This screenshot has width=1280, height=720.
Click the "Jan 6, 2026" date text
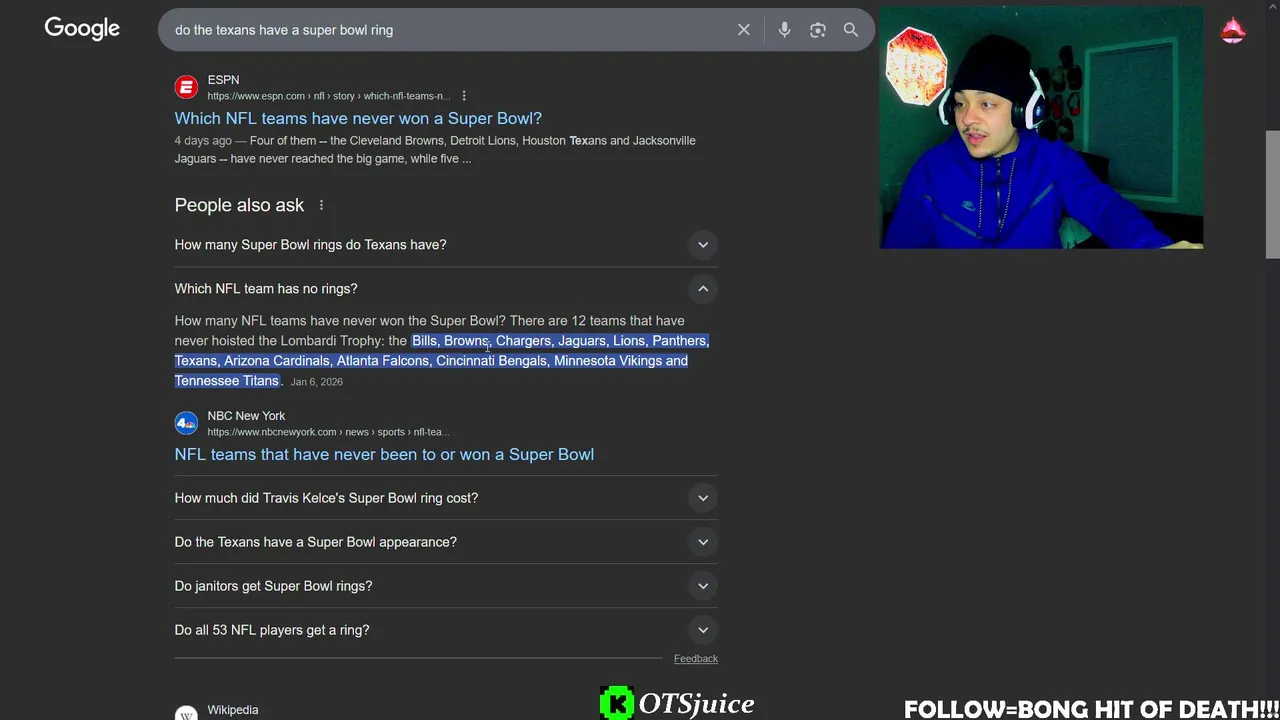coord(317,382)
